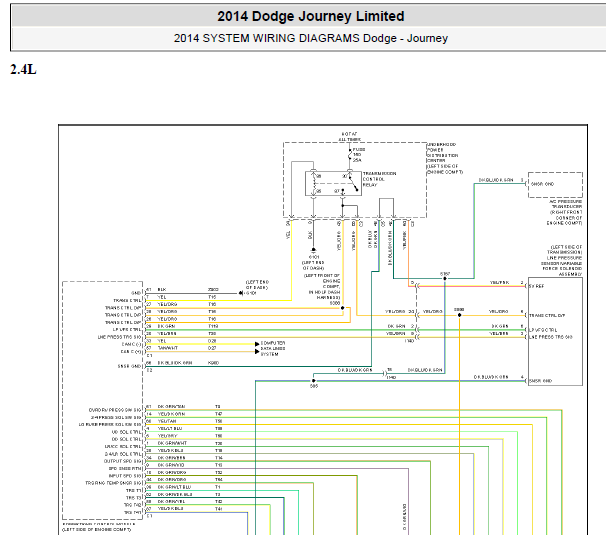Click the 'DK GRN/LT BLU' wire label

(174, 487)
